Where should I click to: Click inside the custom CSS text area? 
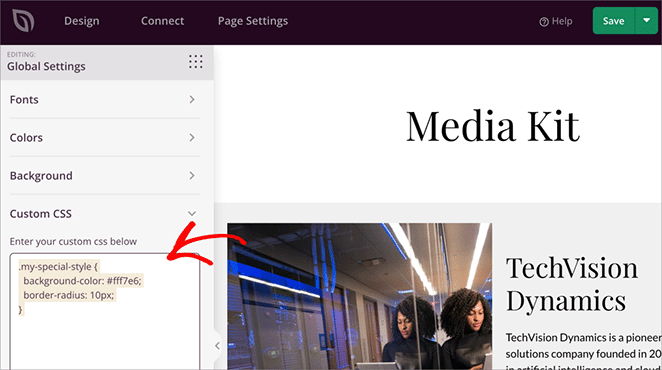[105, 312]
